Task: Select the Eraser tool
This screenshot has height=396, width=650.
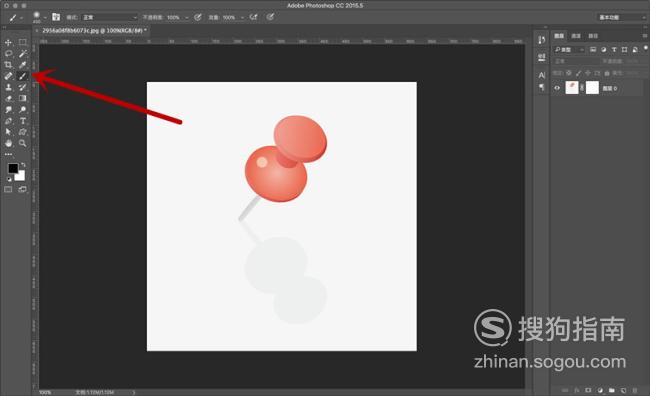Action: click(8, 98)
